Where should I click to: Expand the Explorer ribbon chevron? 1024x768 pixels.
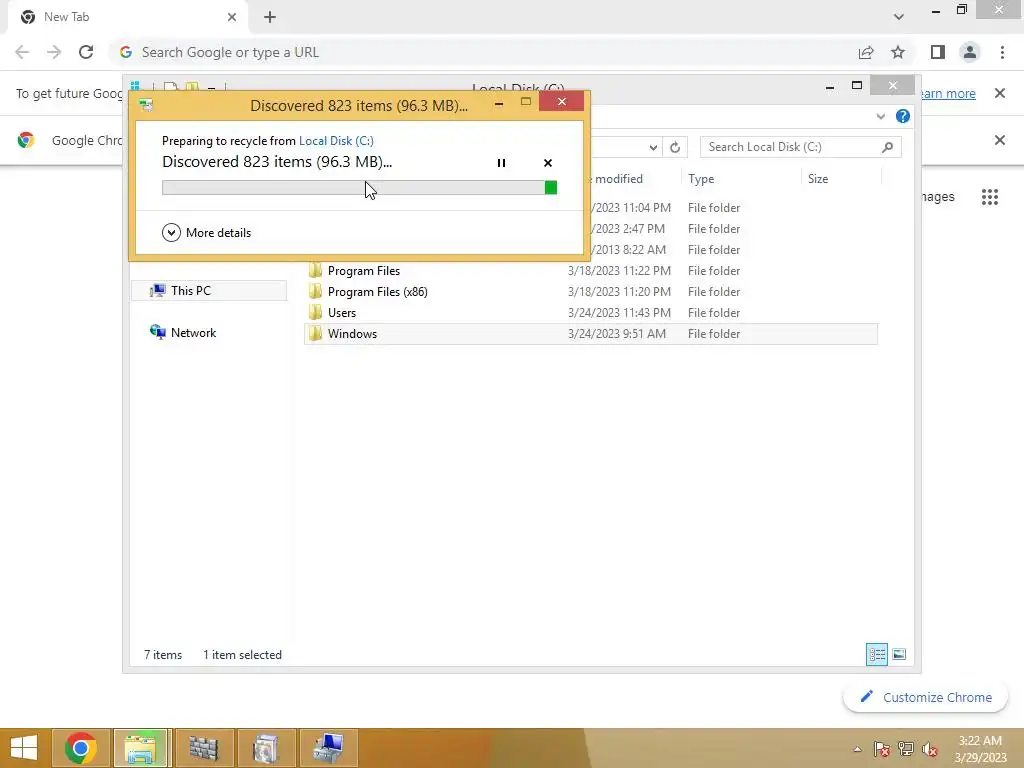pyautogui.click(x=880, y=116)
